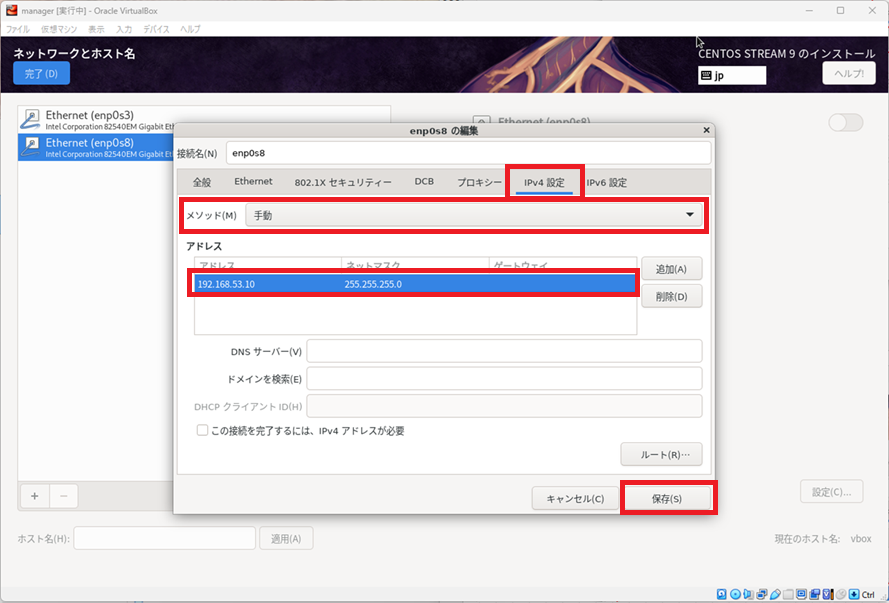Open the 表示 menu
Viewport: 889px width, 603px height.
coord(96,29)
